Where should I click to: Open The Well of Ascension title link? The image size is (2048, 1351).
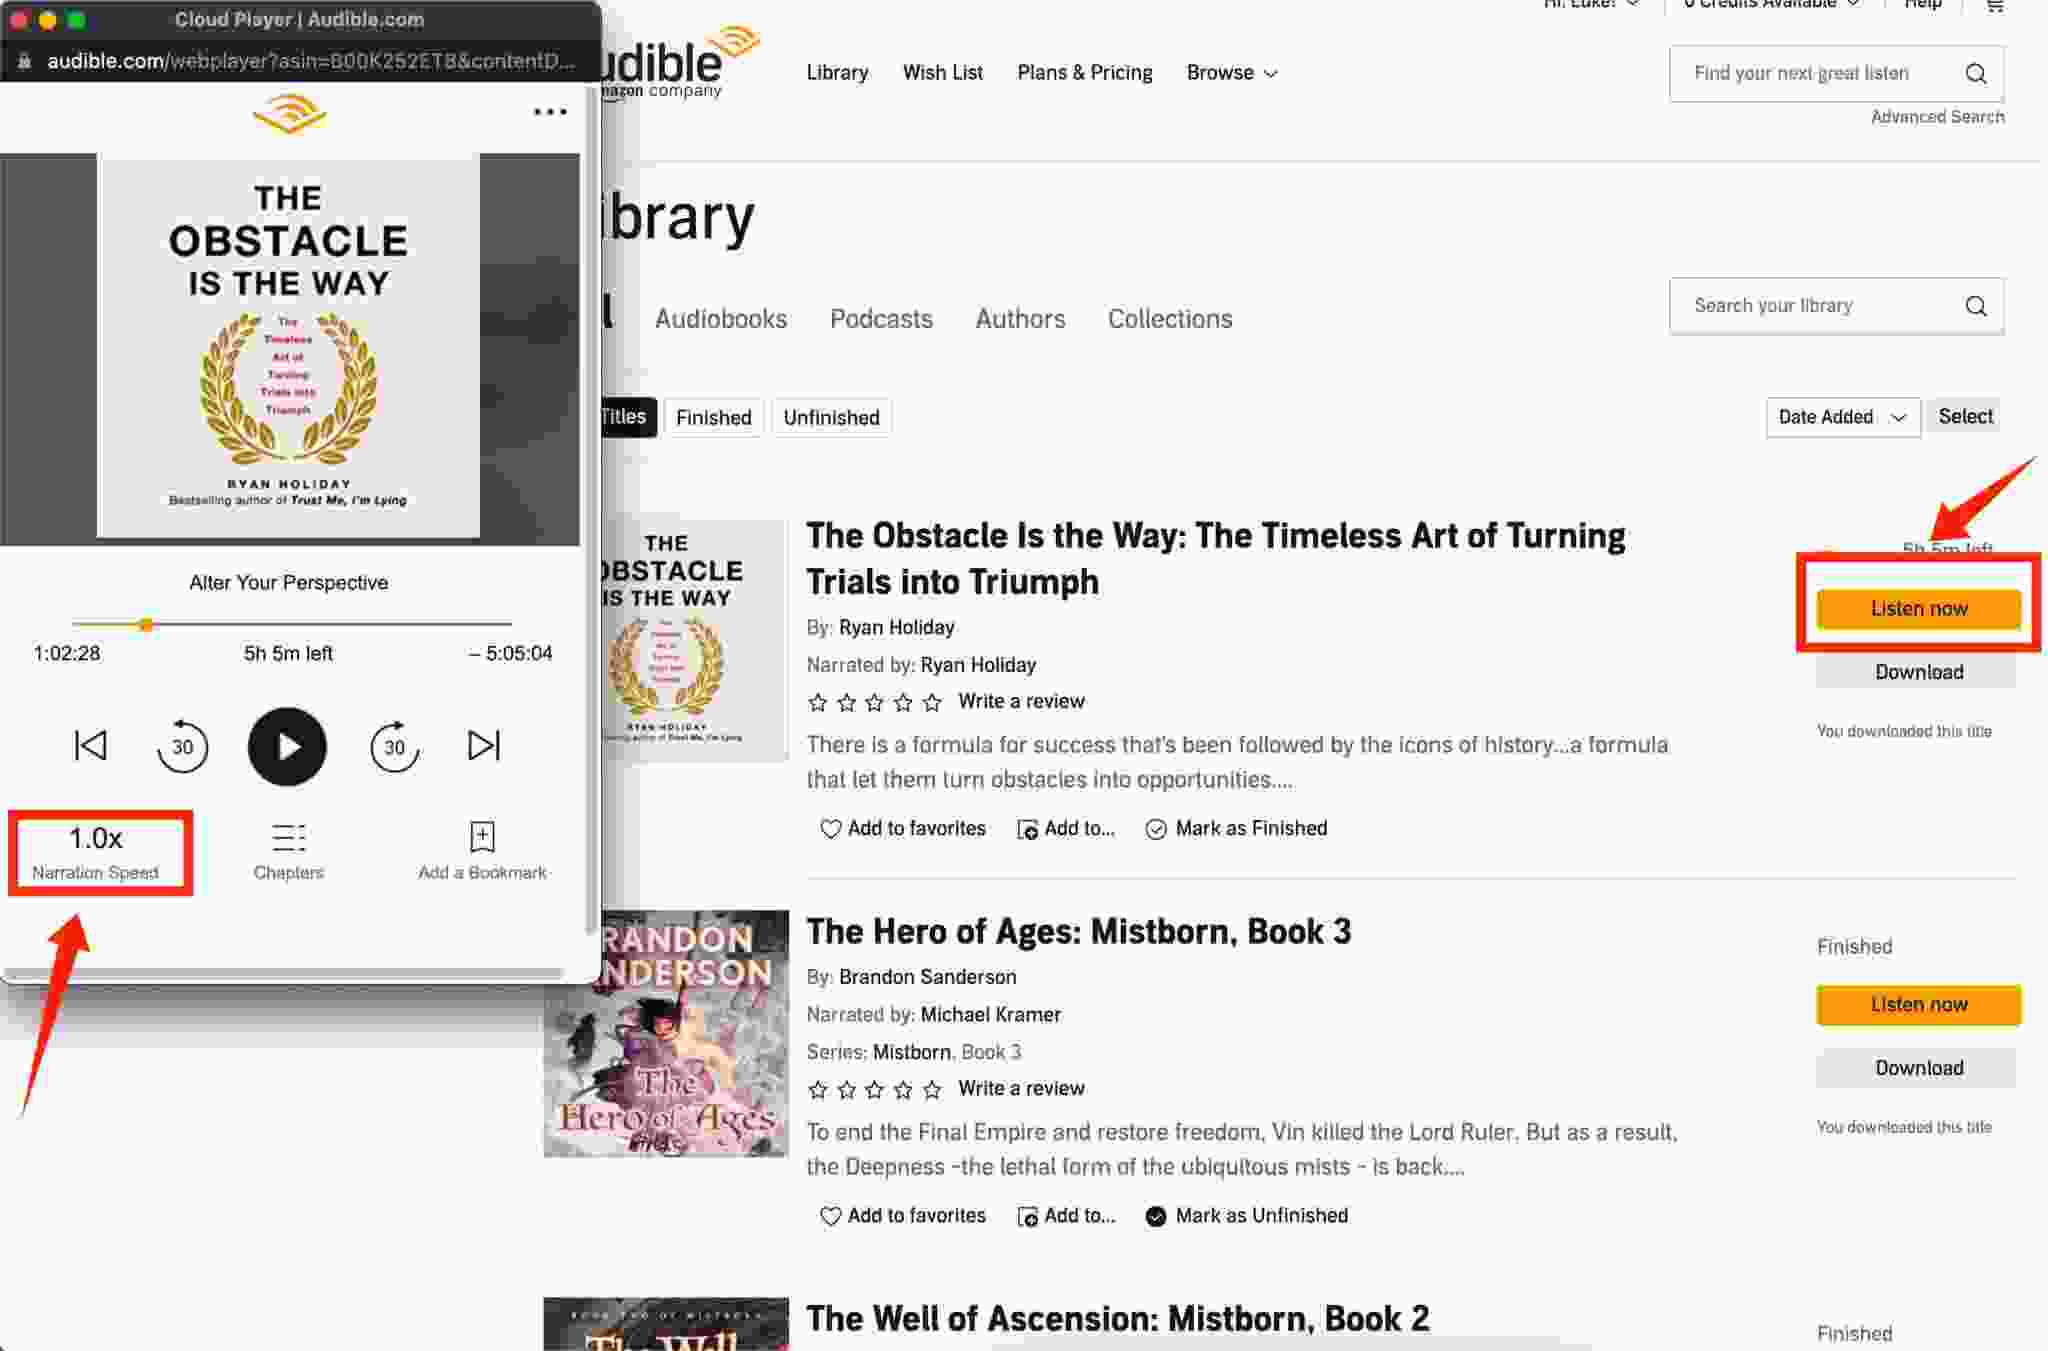click(x=1117, y=1318)
